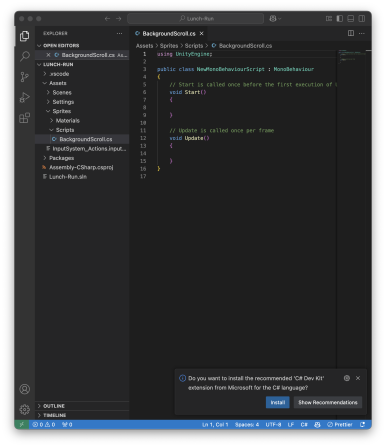Expand the Settings folder
386x447 pixels.
coord(82,102)
